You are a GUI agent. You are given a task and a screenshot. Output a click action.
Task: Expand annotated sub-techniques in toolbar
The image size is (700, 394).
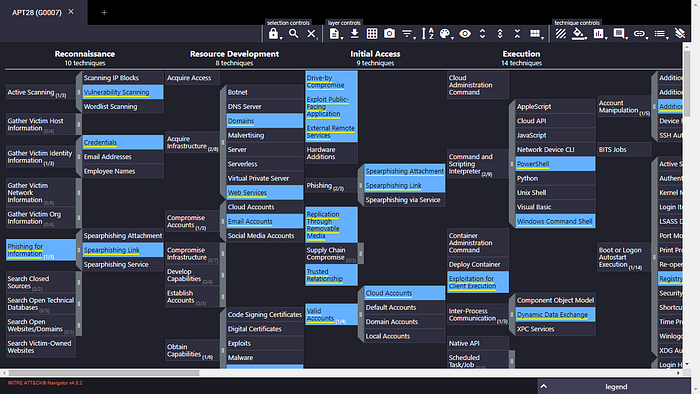click(500, 33)
